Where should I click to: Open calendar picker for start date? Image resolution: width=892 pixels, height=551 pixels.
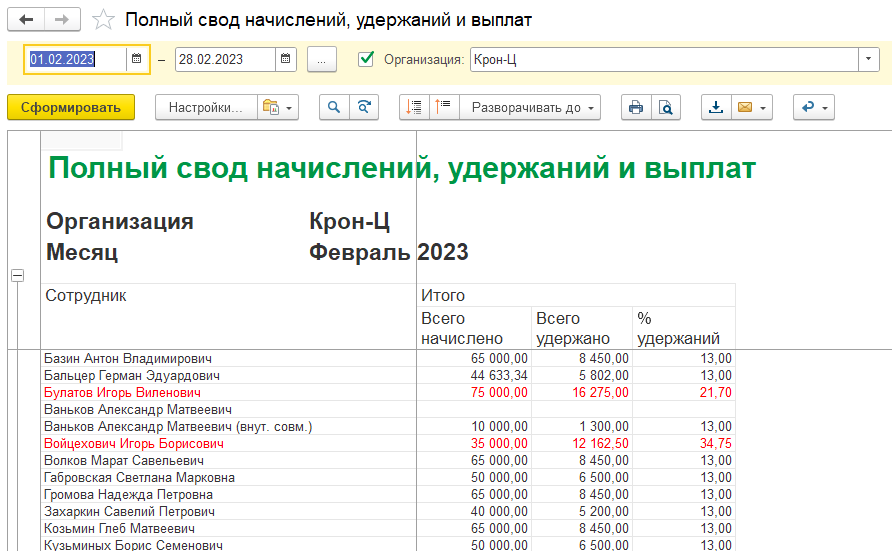136,60
